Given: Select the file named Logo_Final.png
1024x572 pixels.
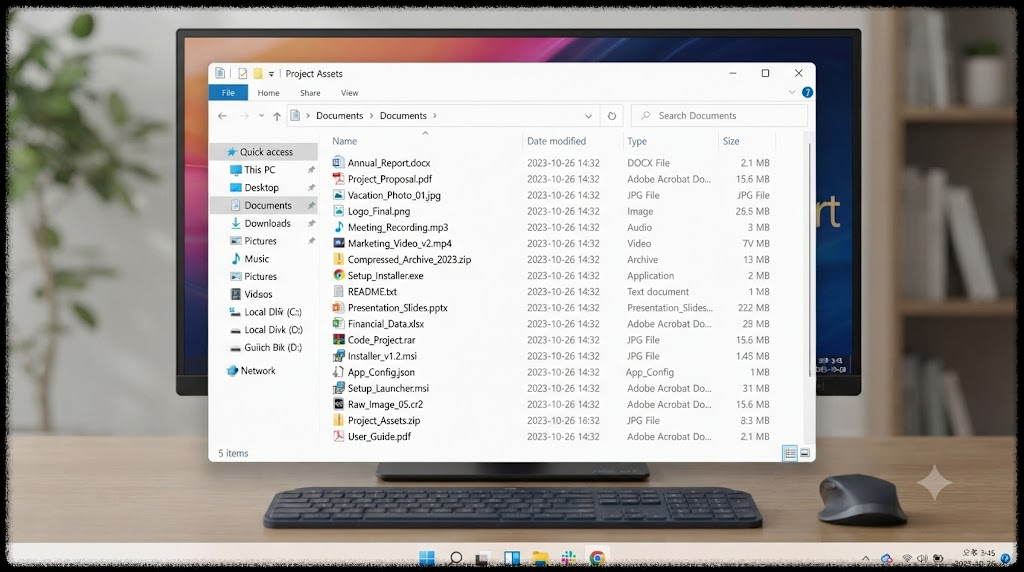Looking at the screenshot, I should 379,211.
